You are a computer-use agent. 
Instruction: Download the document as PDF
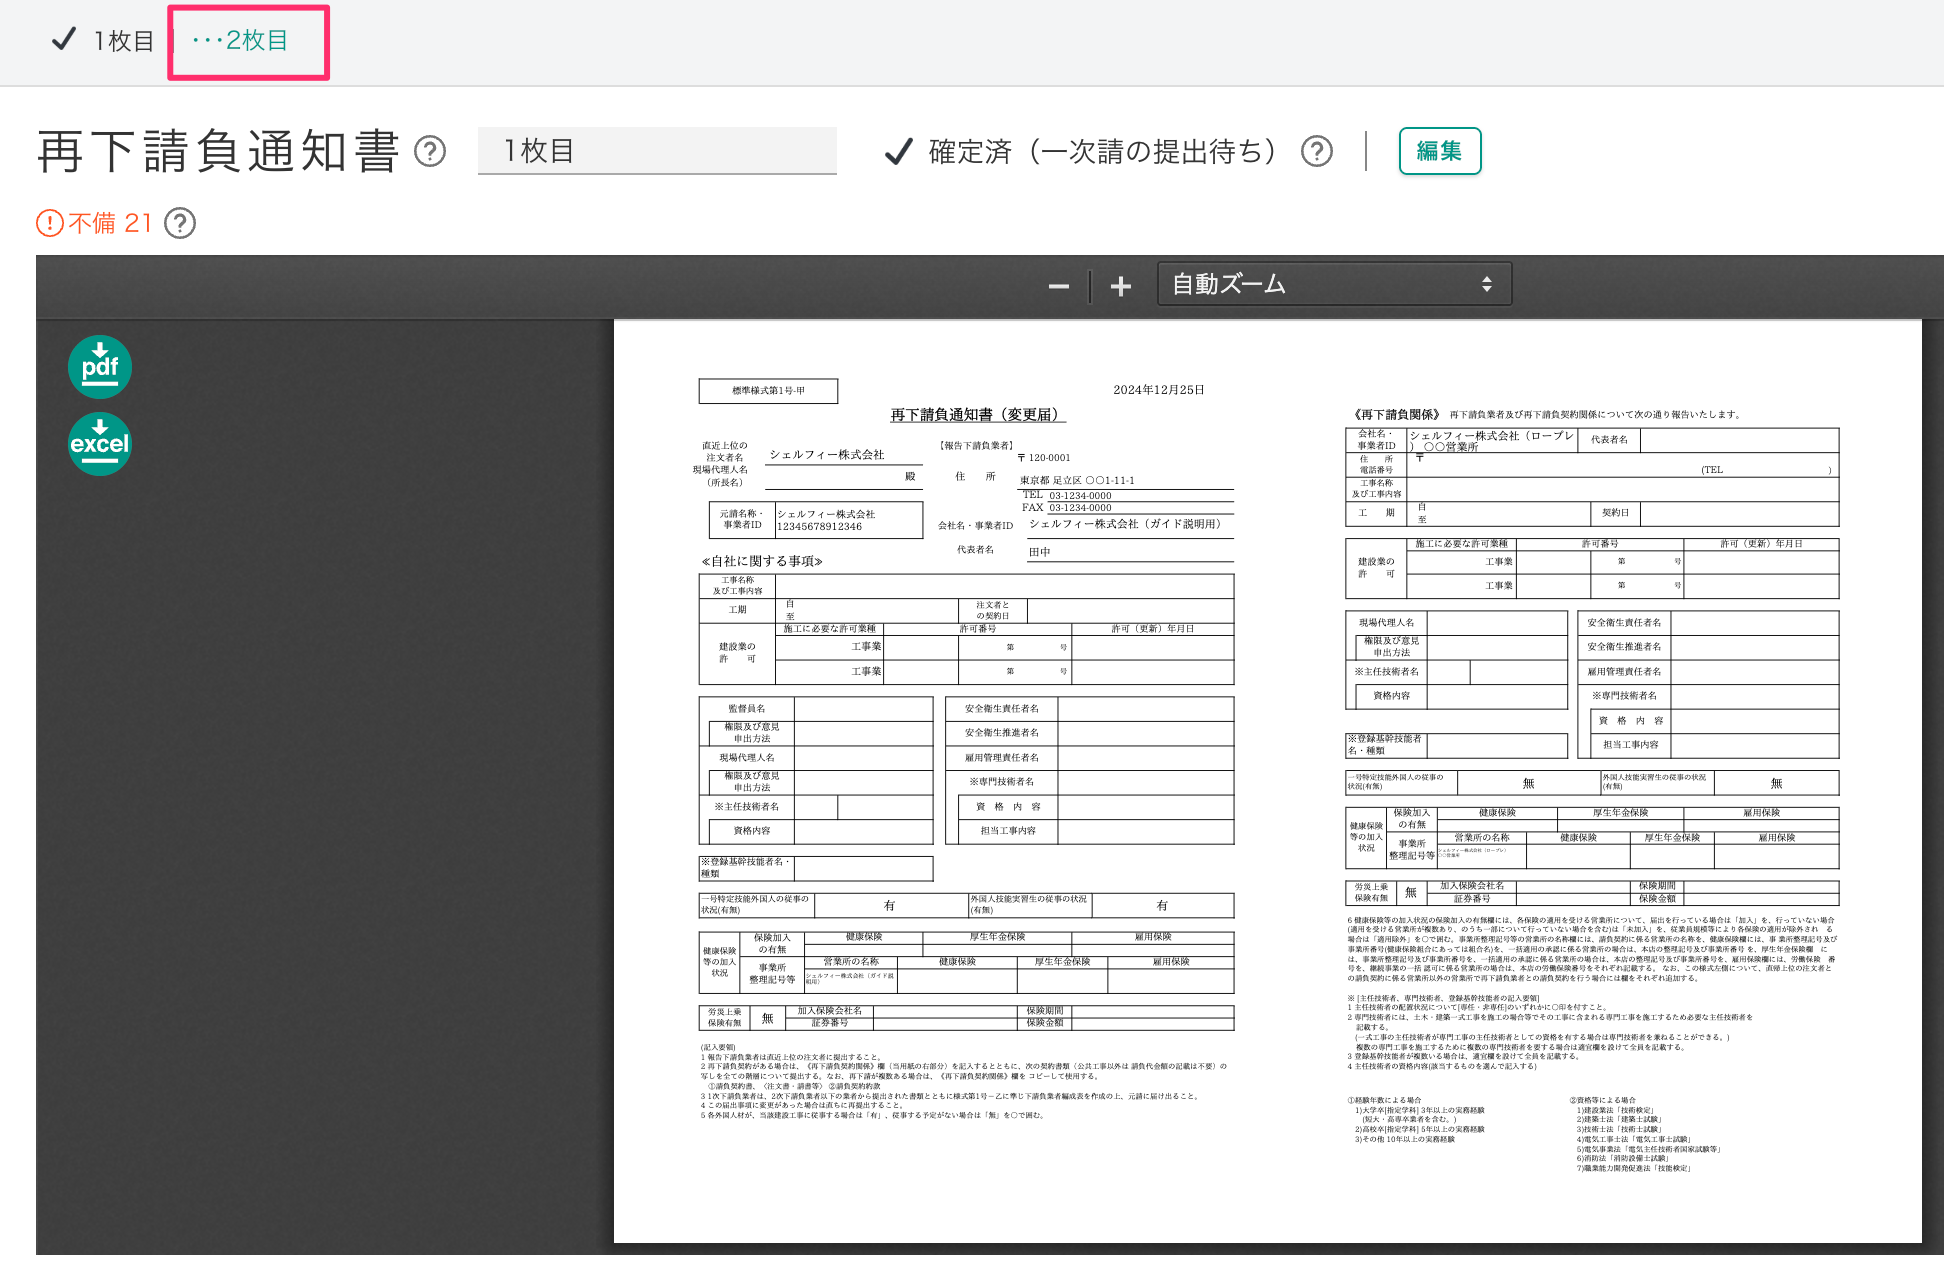point(99,367)
